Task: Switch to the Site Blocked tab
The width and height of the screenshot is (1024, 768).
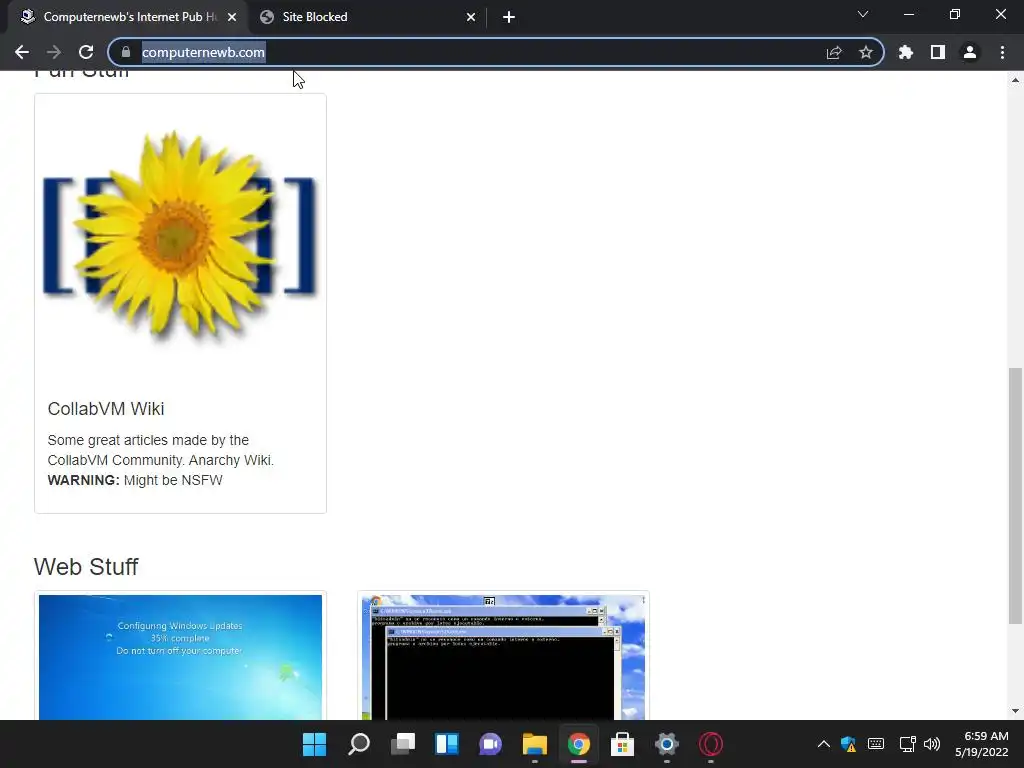Action: (x=366, y=17)
